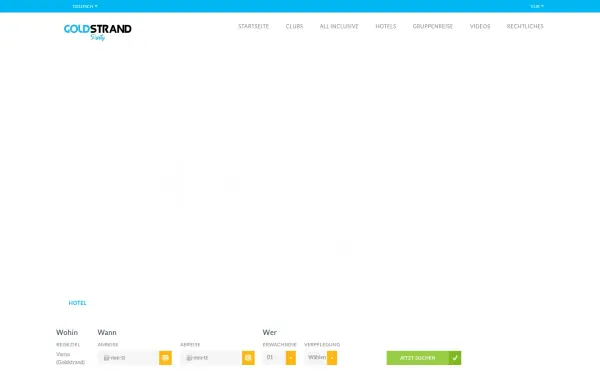This screenshot has height=375, width=600.
Task: Open the Videos menu item
Action: (x=480, y=26)
